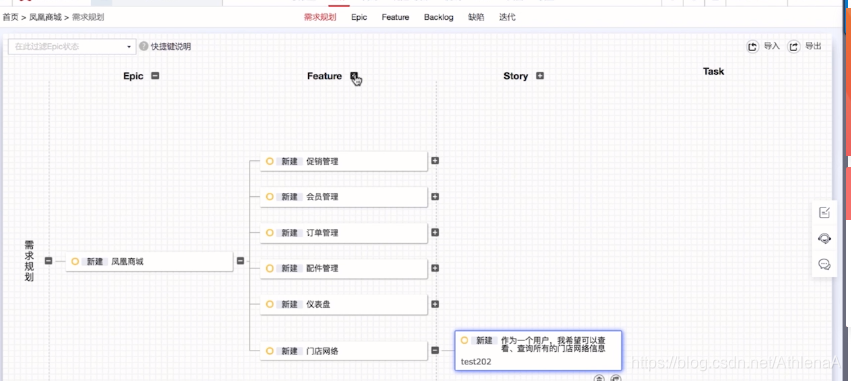Image resolution: width=851 pixels, height=381 pixels.
Task: Select the 订单管理 feature card
Action: (344, 233)
